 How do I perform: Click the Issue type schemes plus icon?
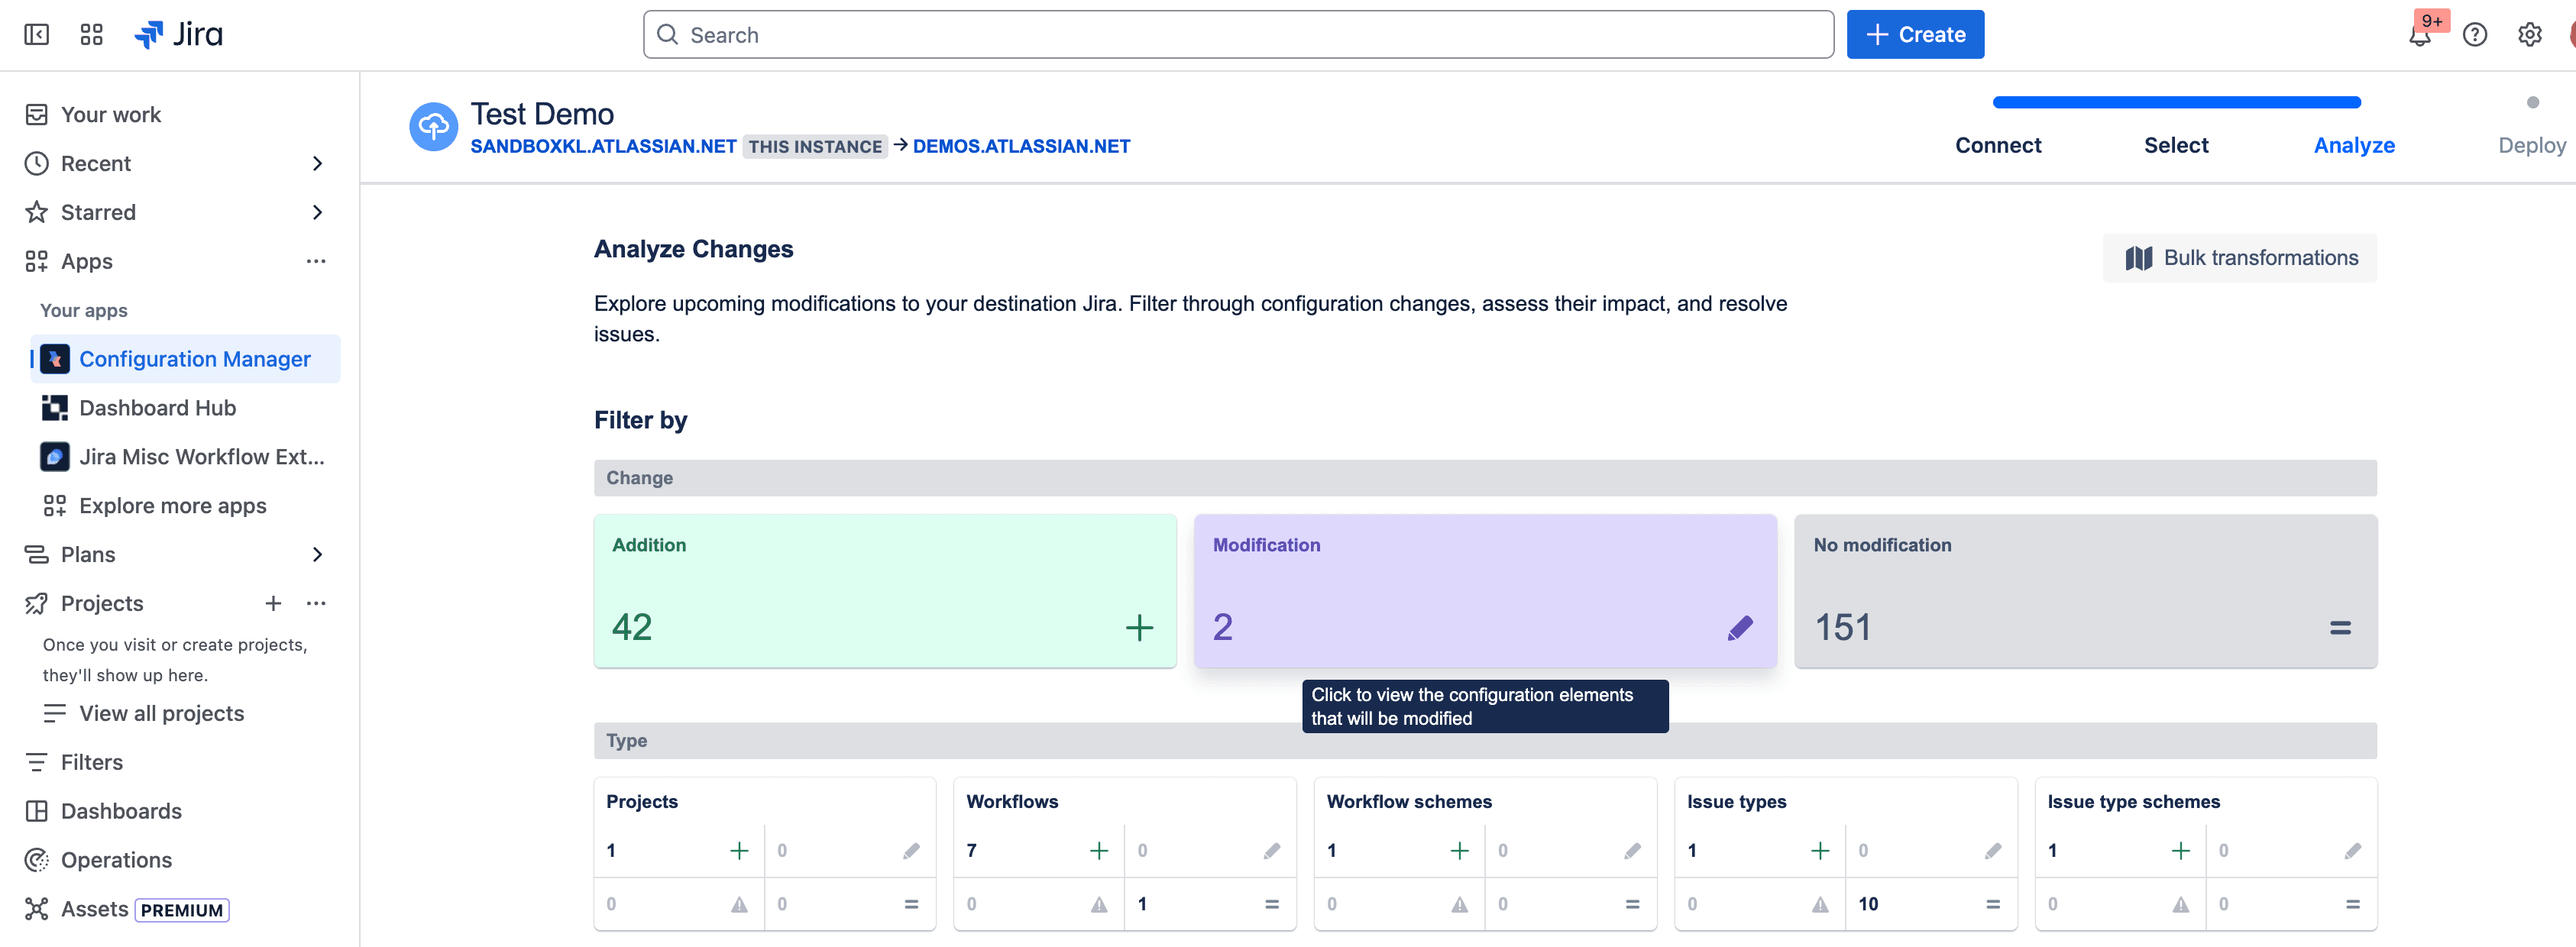pos(2181,851)
